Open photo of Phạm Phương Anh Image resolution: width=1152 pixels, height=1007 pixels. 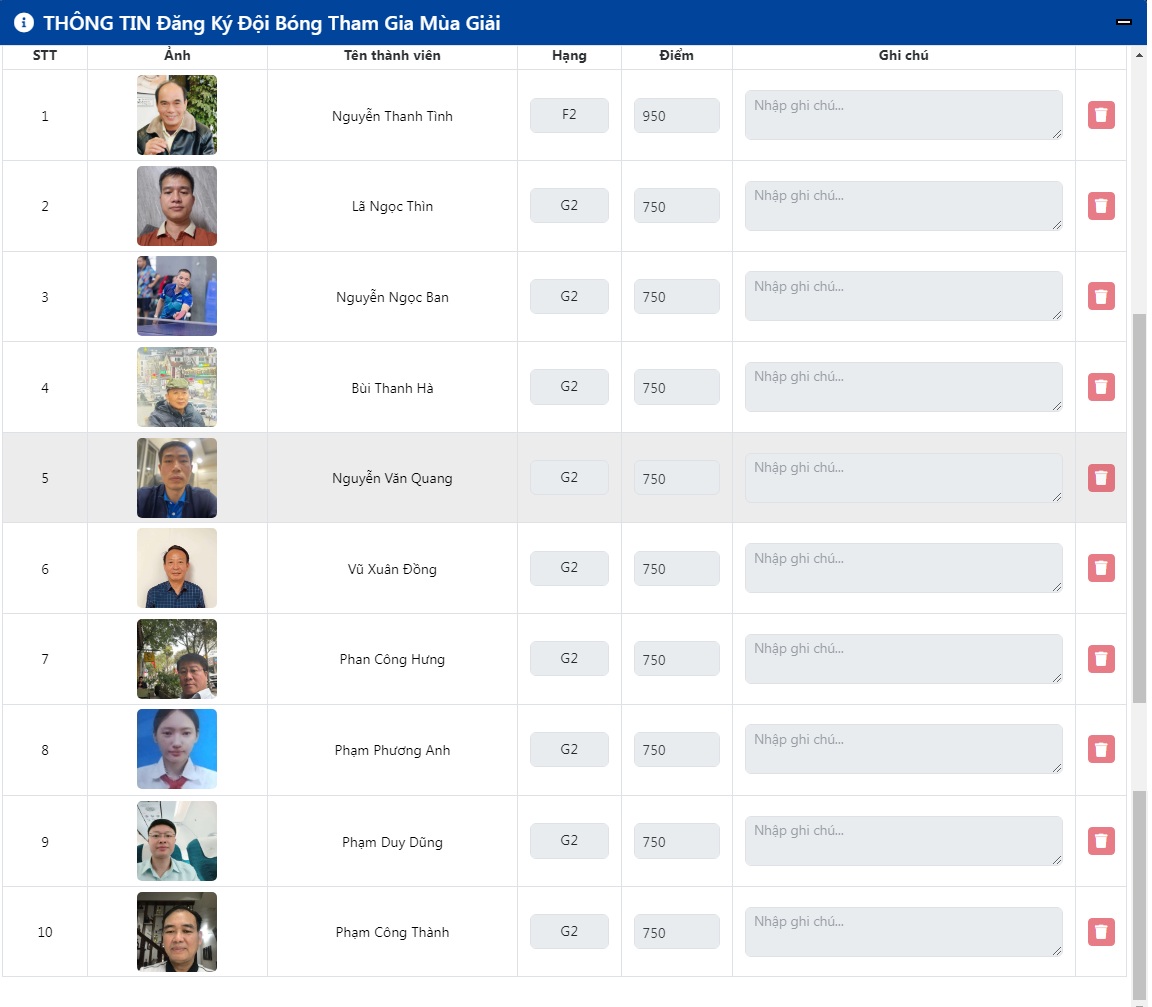177,749
